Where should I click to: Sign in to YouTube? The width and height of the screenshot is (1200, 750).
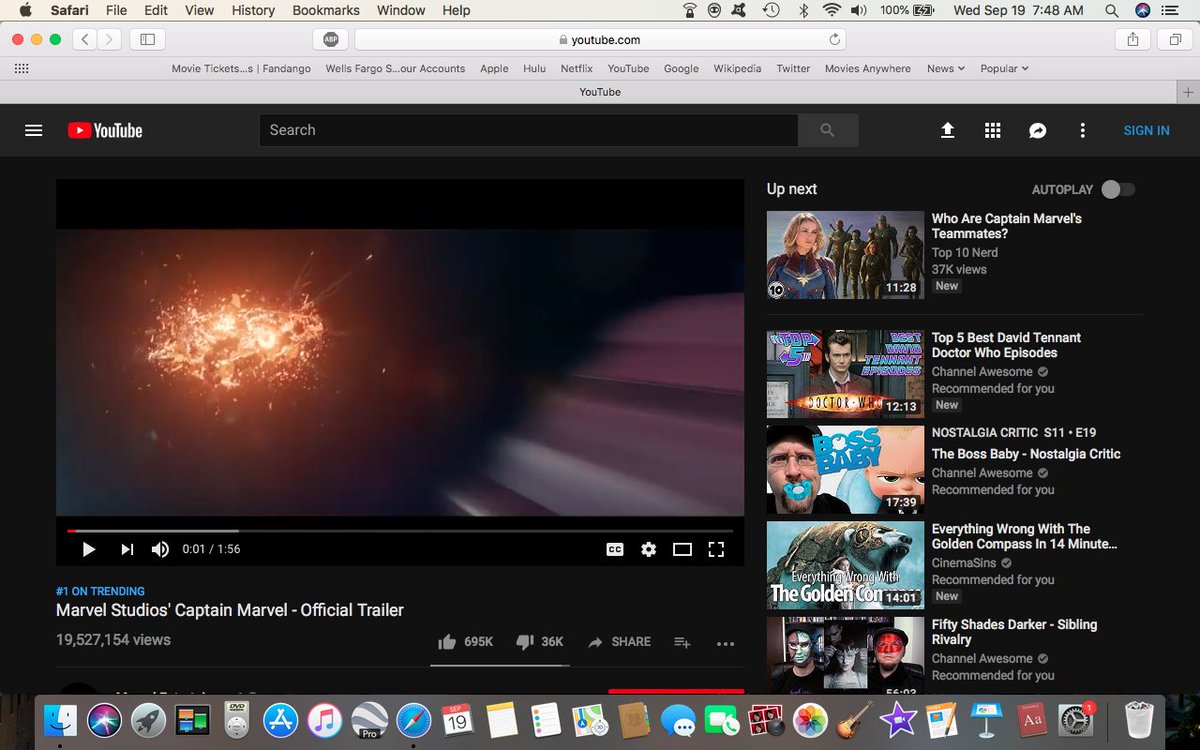tap(1146, 130)
